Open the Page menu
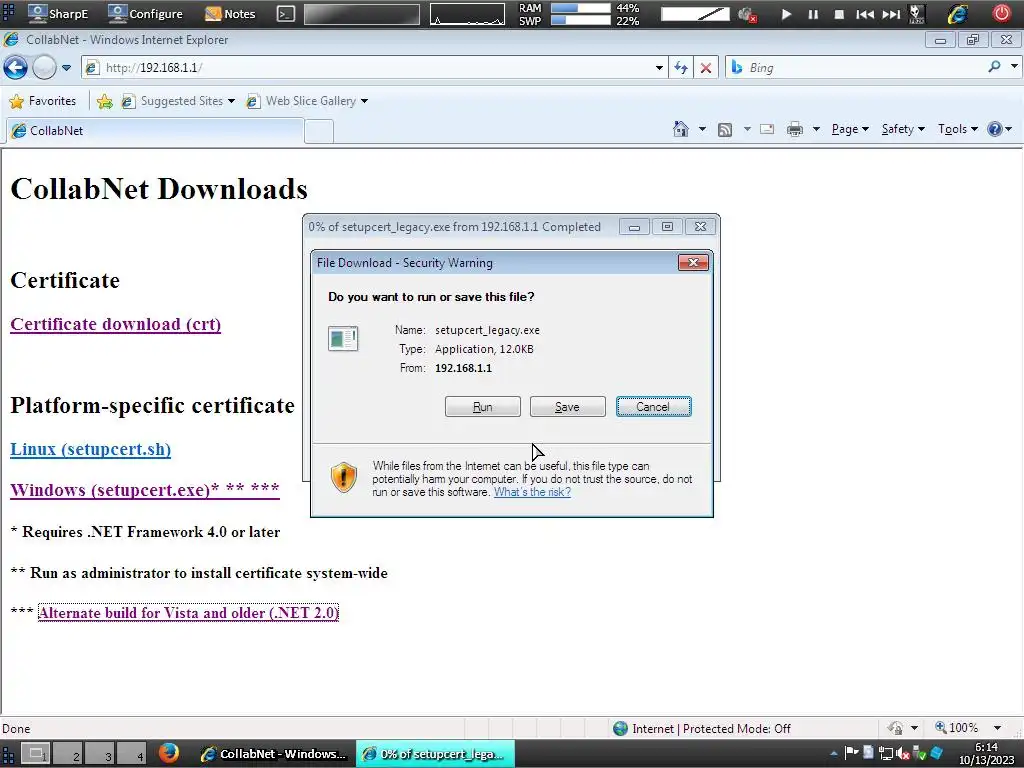The height and width of the screenshot is (768, 1024). point(850,129)
